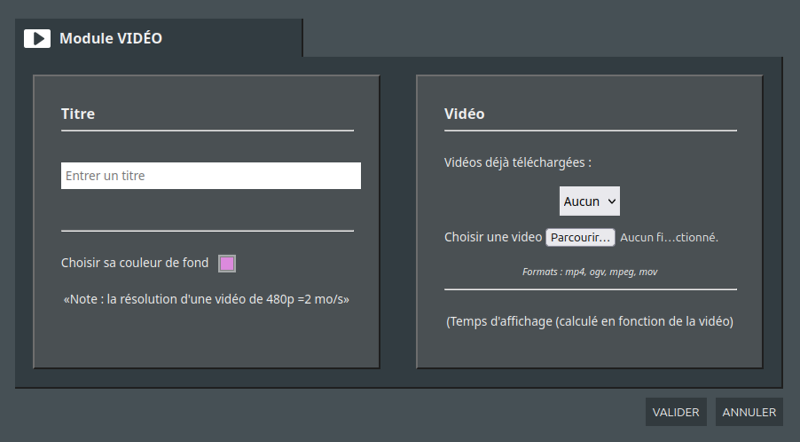Click the Parcourir... file browse button
This screenshot has width=800, height=442.
580,237
